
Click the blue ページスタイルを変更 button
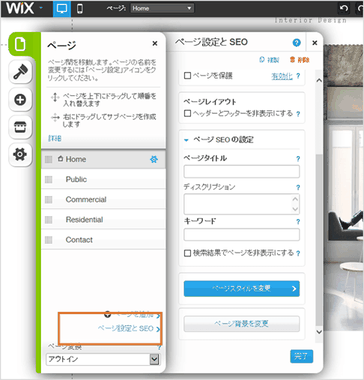(242, 289)
